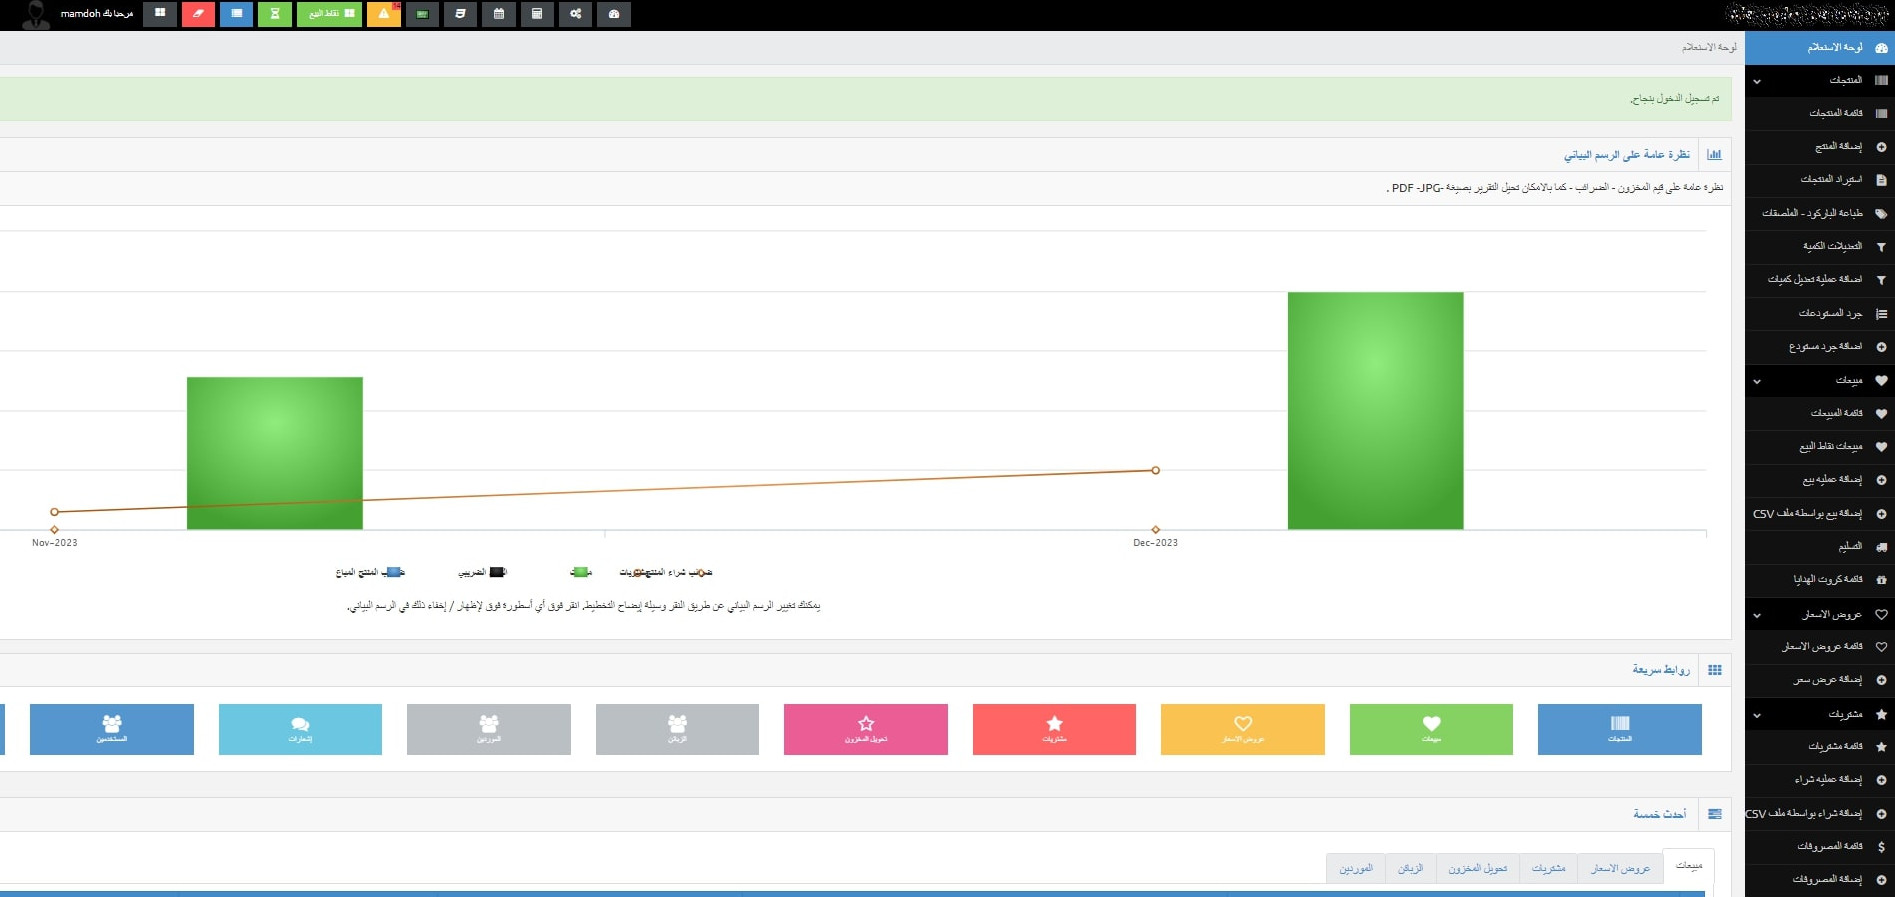Click the yellow warning alerts icon

pos(384,14)
